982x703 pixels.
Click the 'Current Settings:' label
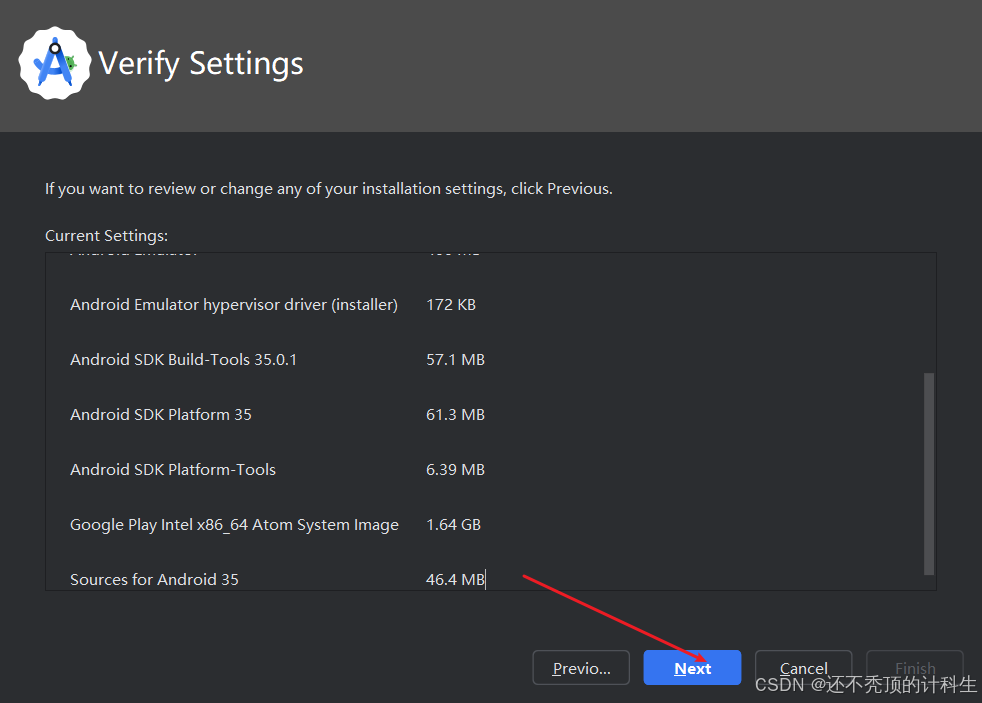coord(106,236)
